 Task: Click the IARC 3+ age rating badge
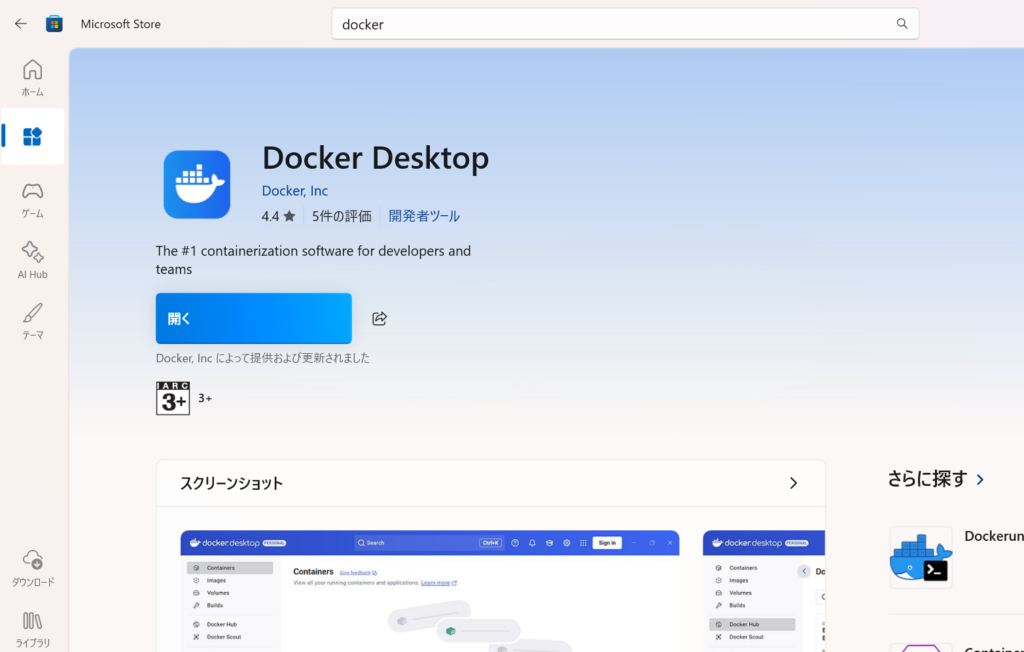[x=173, y=398]
